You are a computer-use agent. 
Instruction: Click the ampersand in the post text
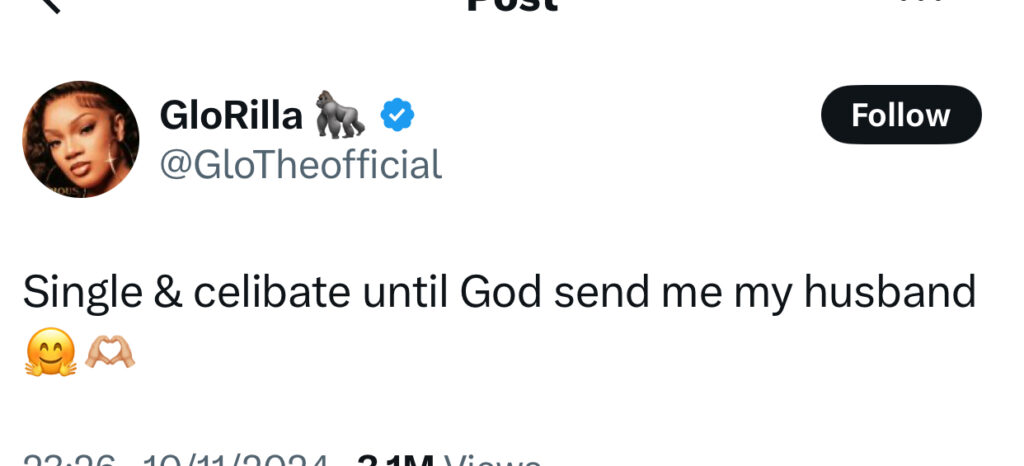(x=164, y=292)
